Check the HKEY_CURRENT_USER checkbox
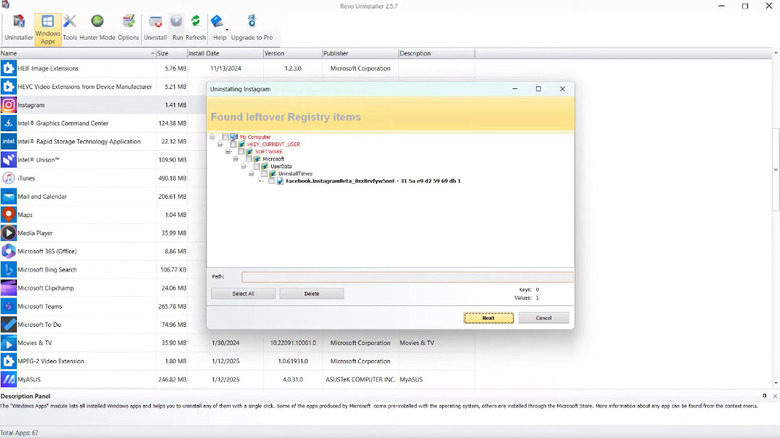Screen dimensions: 780x438 pos(233,144)
